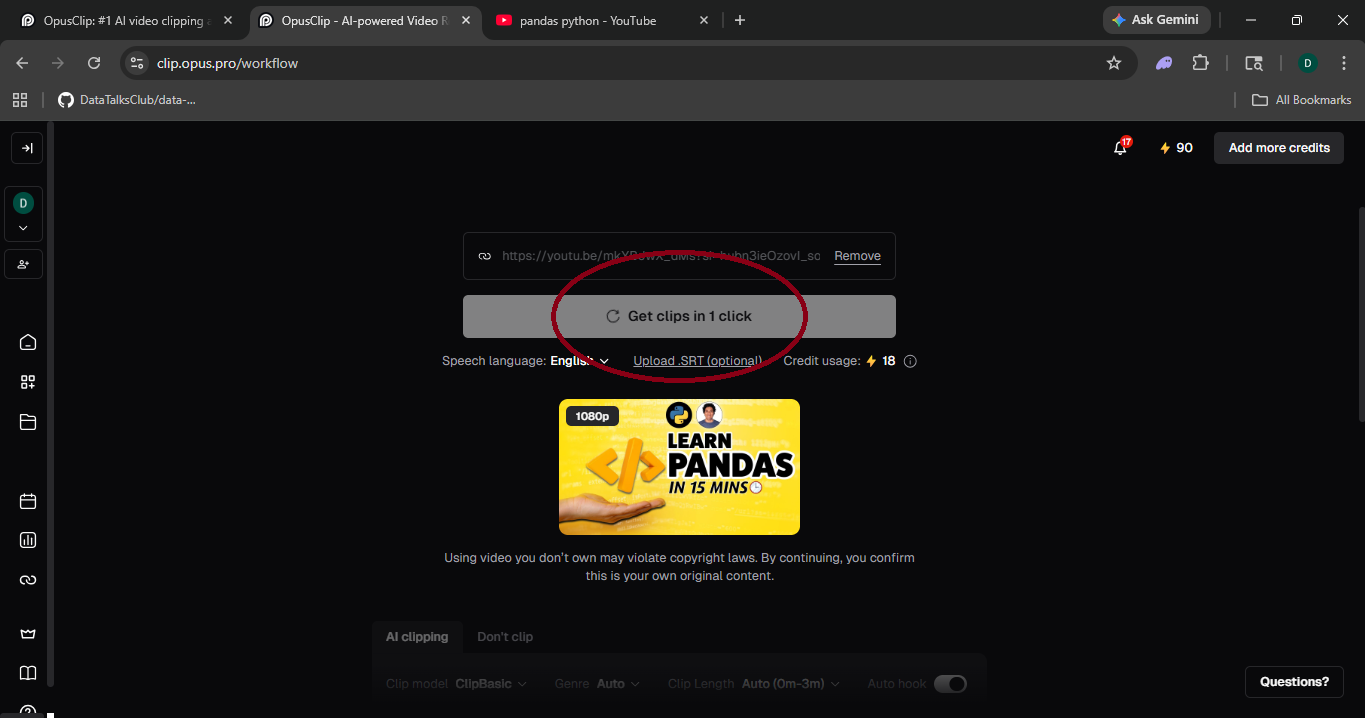1365x718 pixels.
Task: Click the Learn Pandas video thumbnail
Action: pos(679,467)
